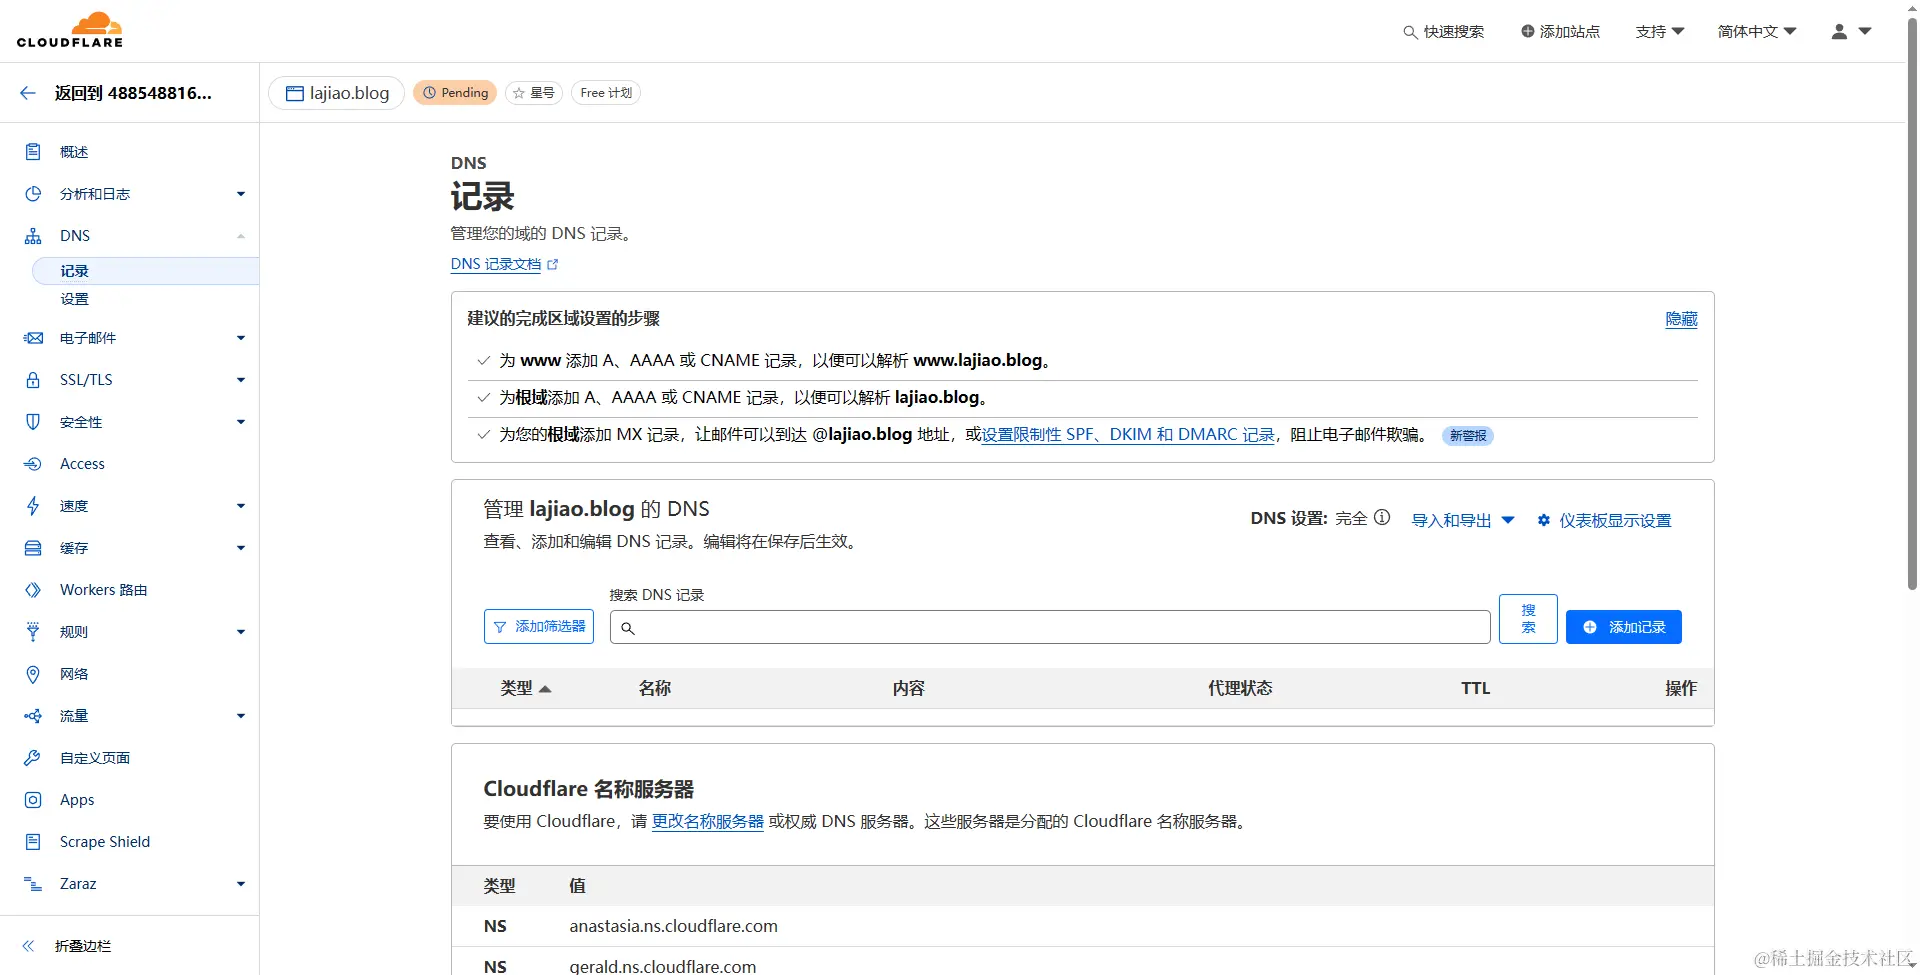Click the double-chevron 折叠边栏 icon

coord(28,946)
